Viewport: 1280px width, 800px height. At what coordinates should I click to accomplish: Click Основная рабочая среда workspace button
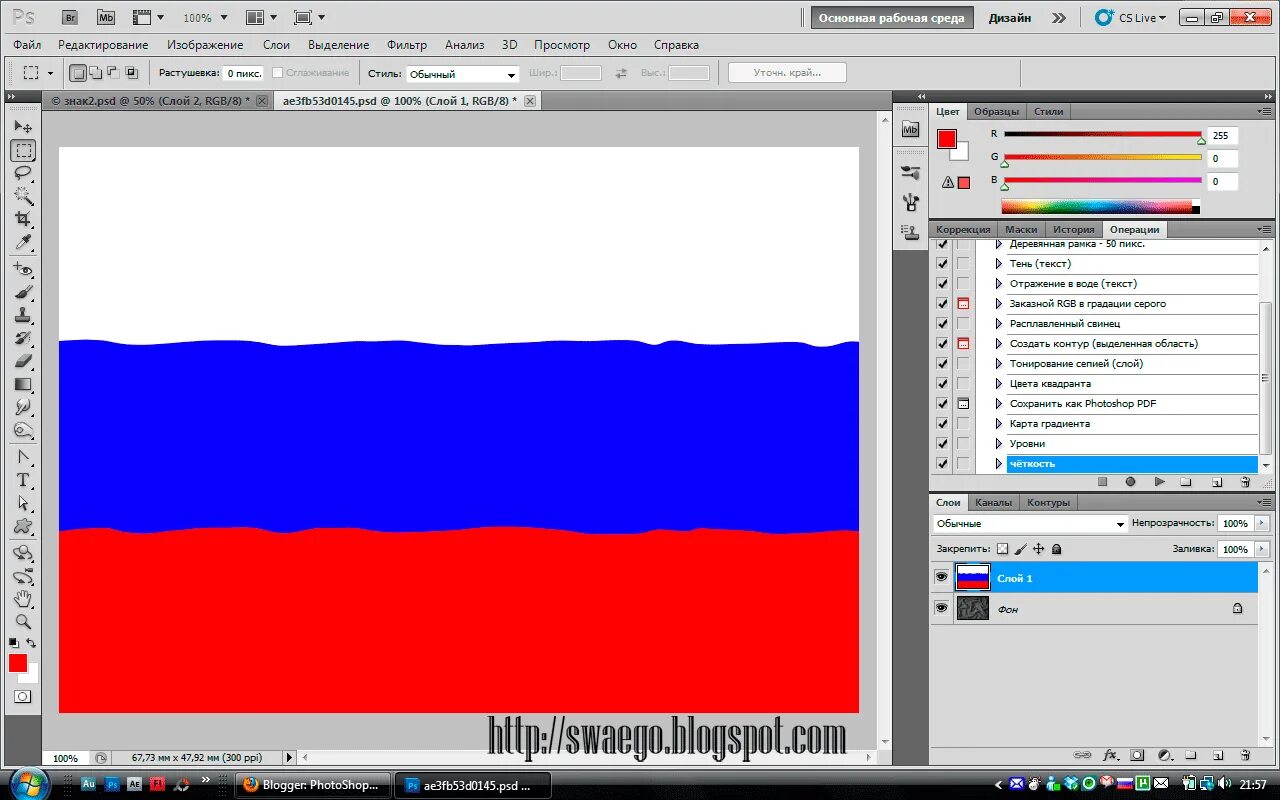pyautogui.click(x=892, y=18)
